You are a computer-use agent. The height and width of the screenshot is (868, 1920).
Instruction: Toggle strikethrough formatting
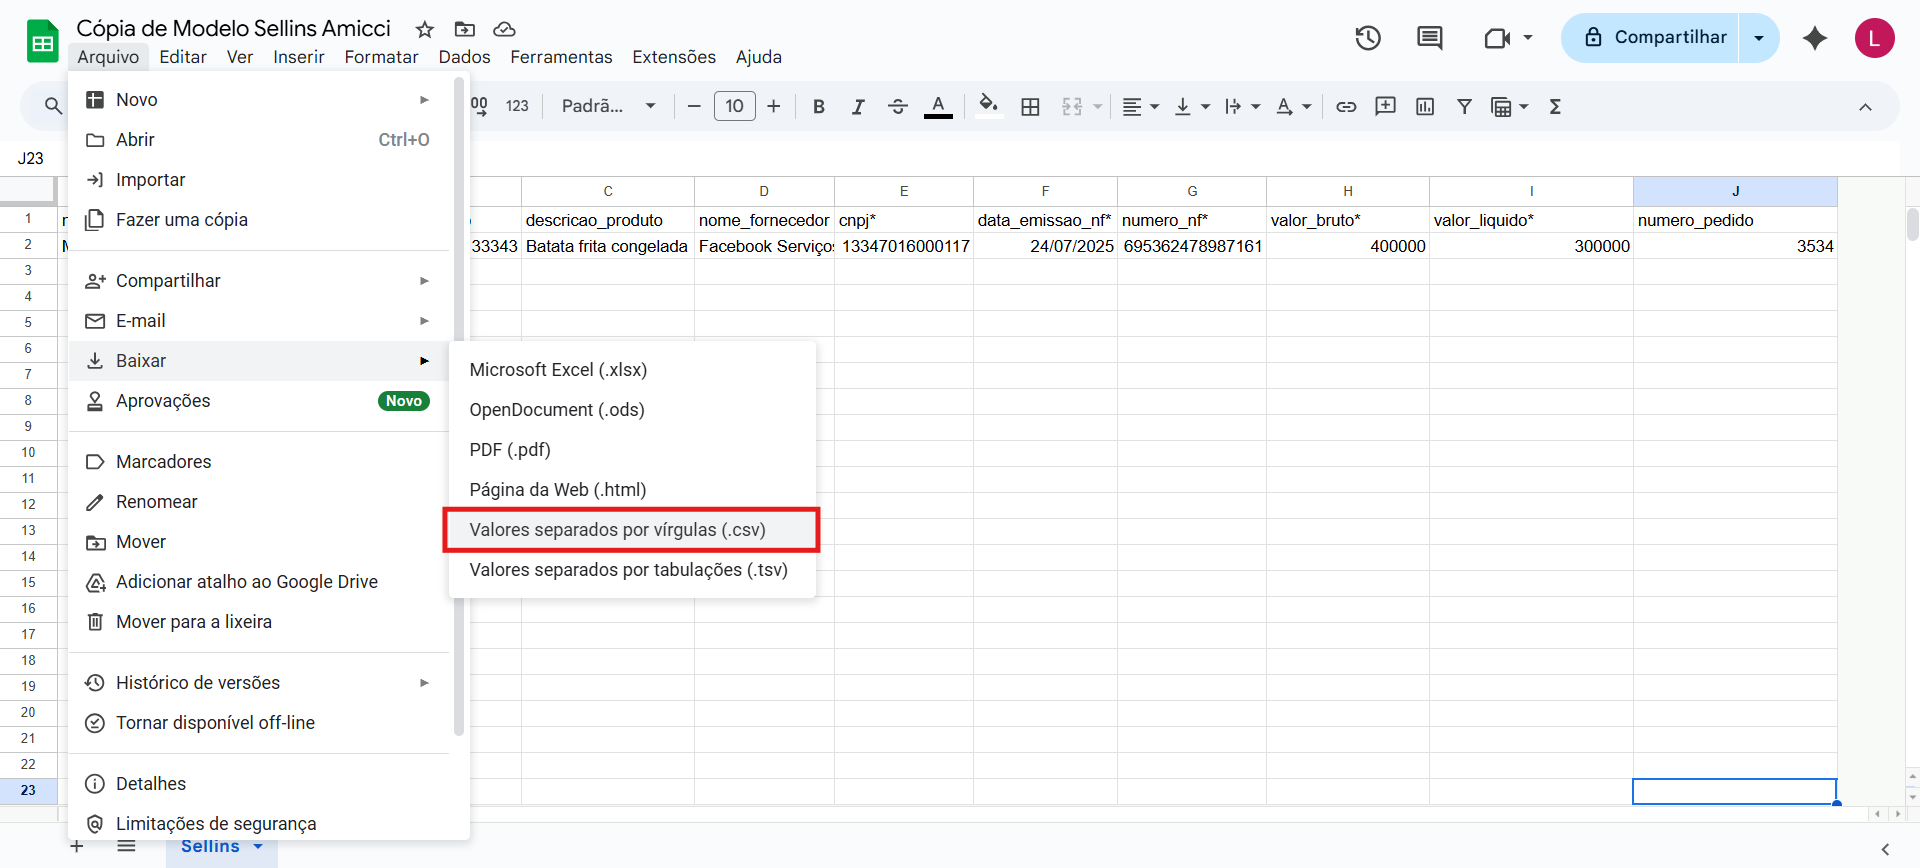pos(897,107)
